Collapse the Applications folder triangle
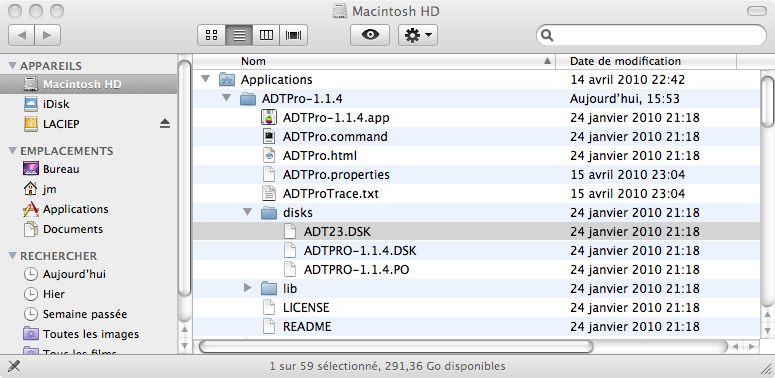The width and height of the screenshot is (775, 378). 206,79
